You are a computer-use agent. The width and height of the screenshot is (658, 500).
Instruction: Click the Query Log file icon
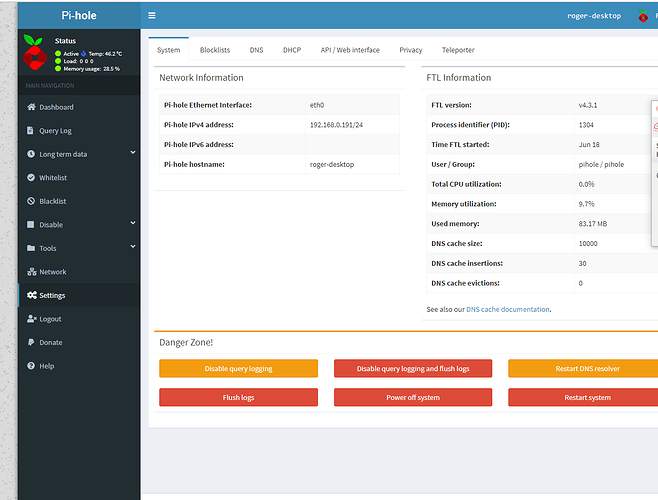(x=30, y=130)
